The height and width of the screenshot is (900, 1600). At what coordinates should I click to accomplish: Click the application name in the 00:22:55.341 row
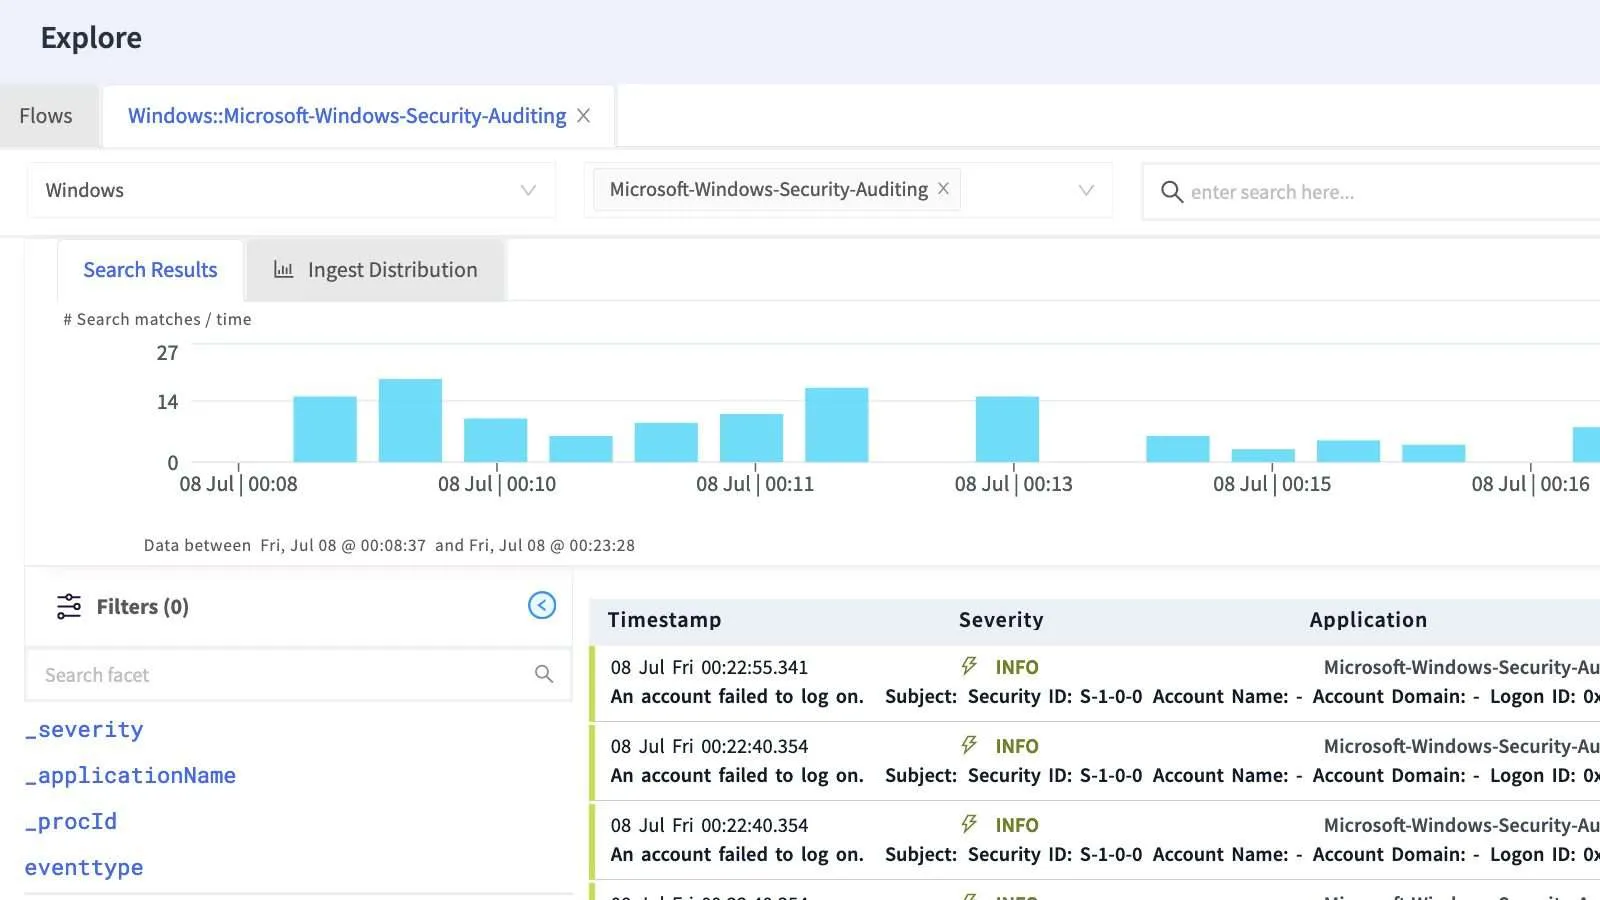[1461, 667]
